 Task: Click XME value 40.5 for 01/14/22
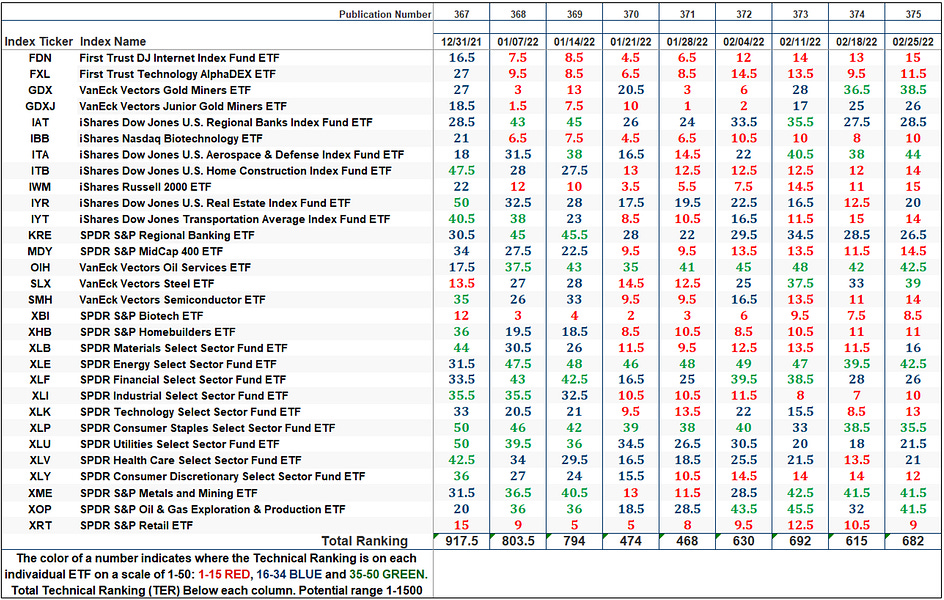click(x=574, y=493)
